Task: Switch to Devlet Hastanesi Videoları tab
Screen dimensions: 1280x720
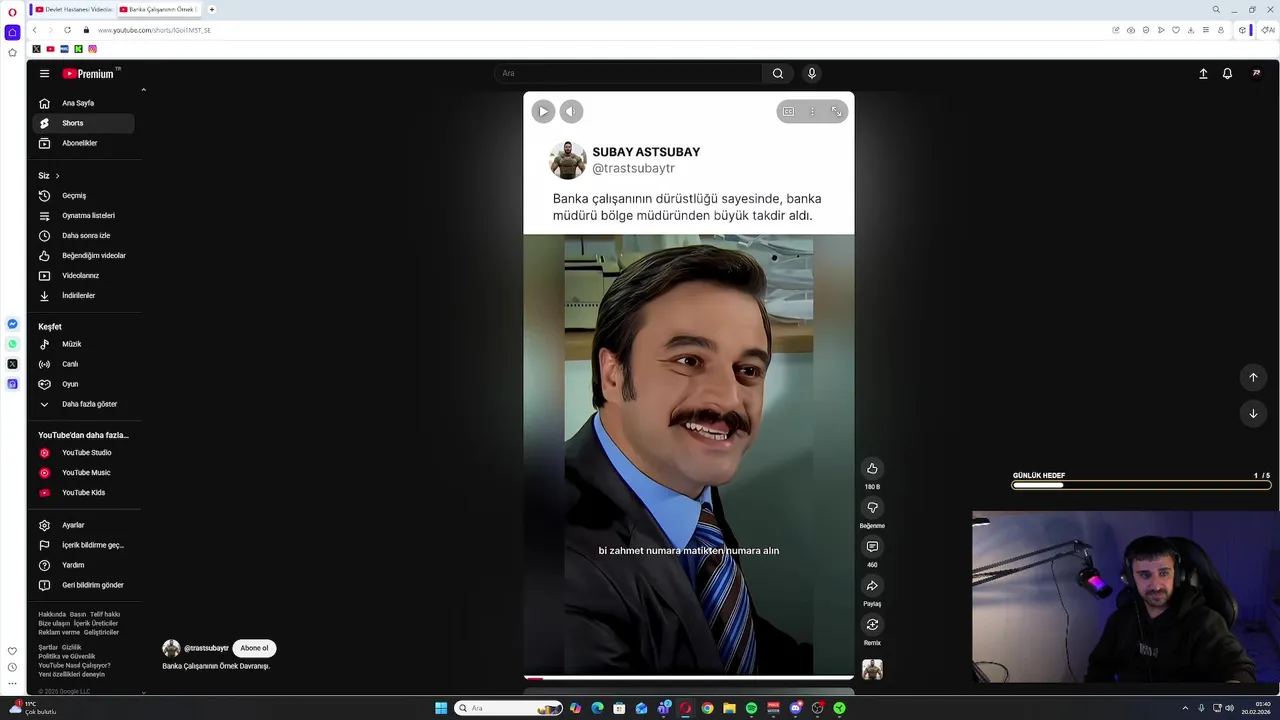Action: click(74, 9)
